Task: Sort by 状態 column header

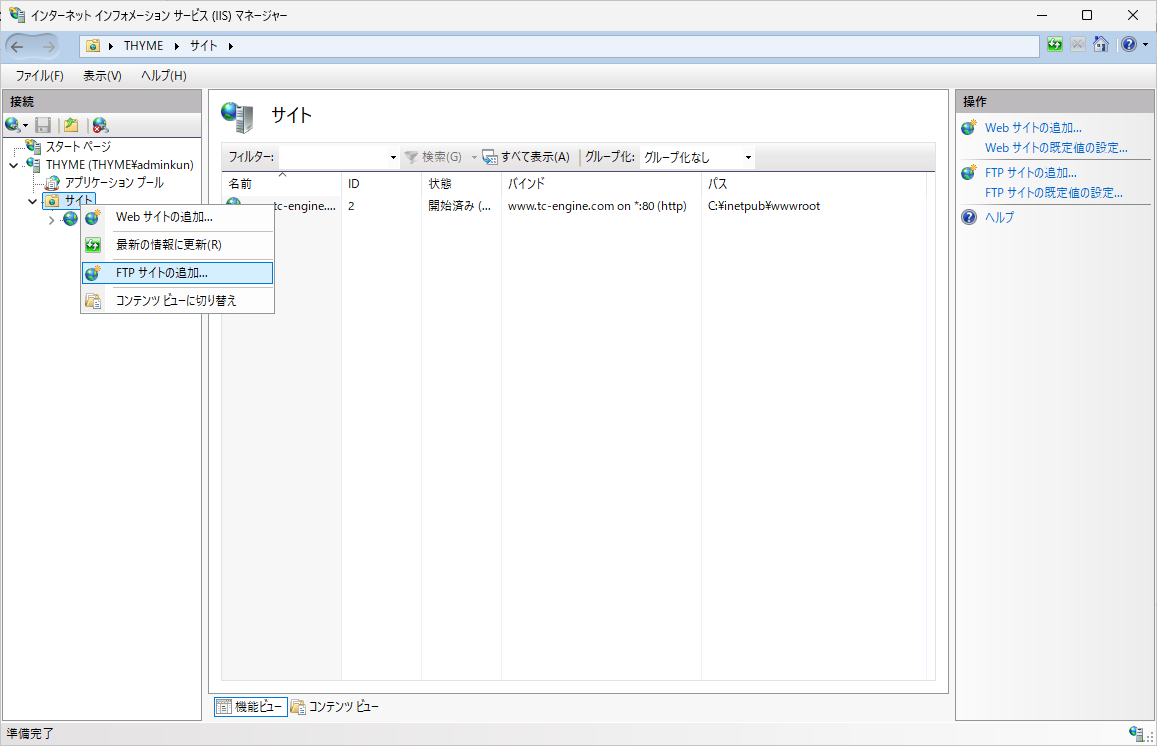Action: pos(461,184)
